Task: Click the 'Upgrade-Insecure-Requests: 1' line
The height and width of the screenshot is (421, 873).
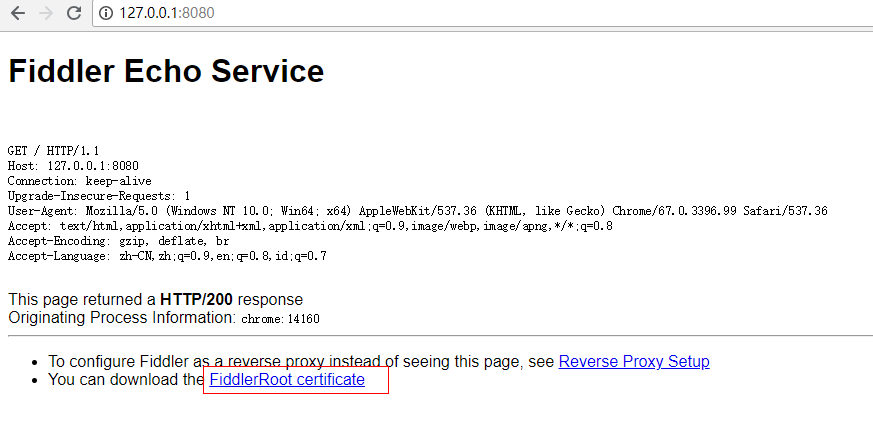Action: click(x=99, y=196)
